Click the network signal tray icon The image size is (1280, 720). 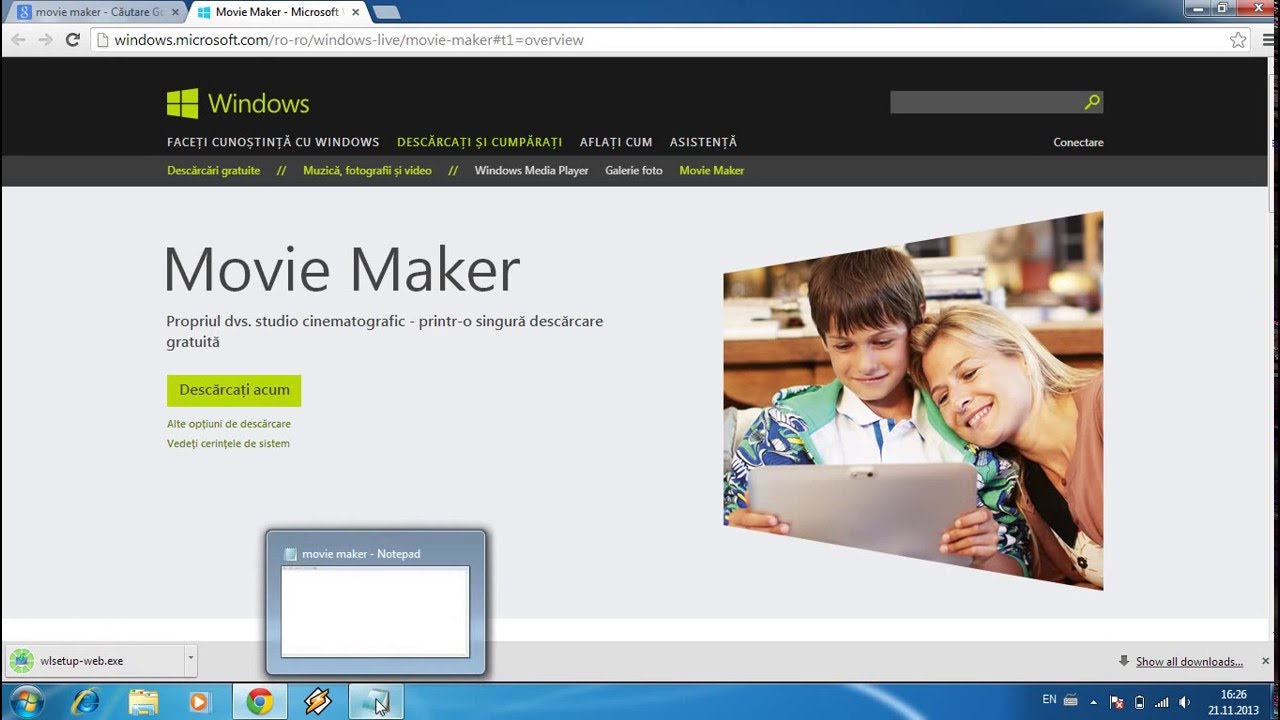(x=1161, y=702)
